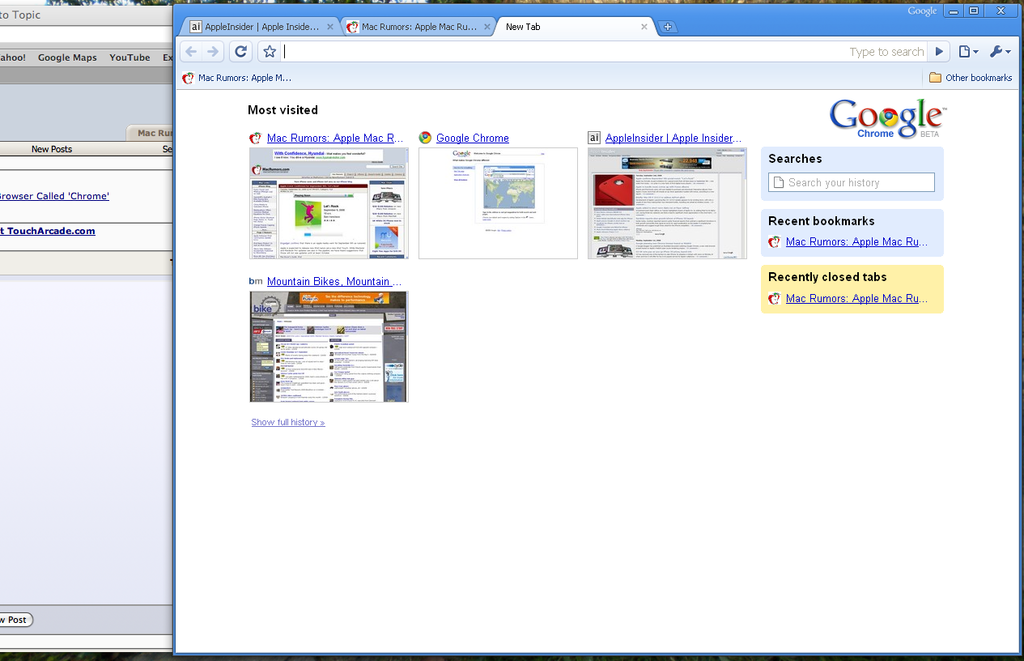
Task: Click the Mac Rumors favicon in Most visited
Action: point(255,138)
